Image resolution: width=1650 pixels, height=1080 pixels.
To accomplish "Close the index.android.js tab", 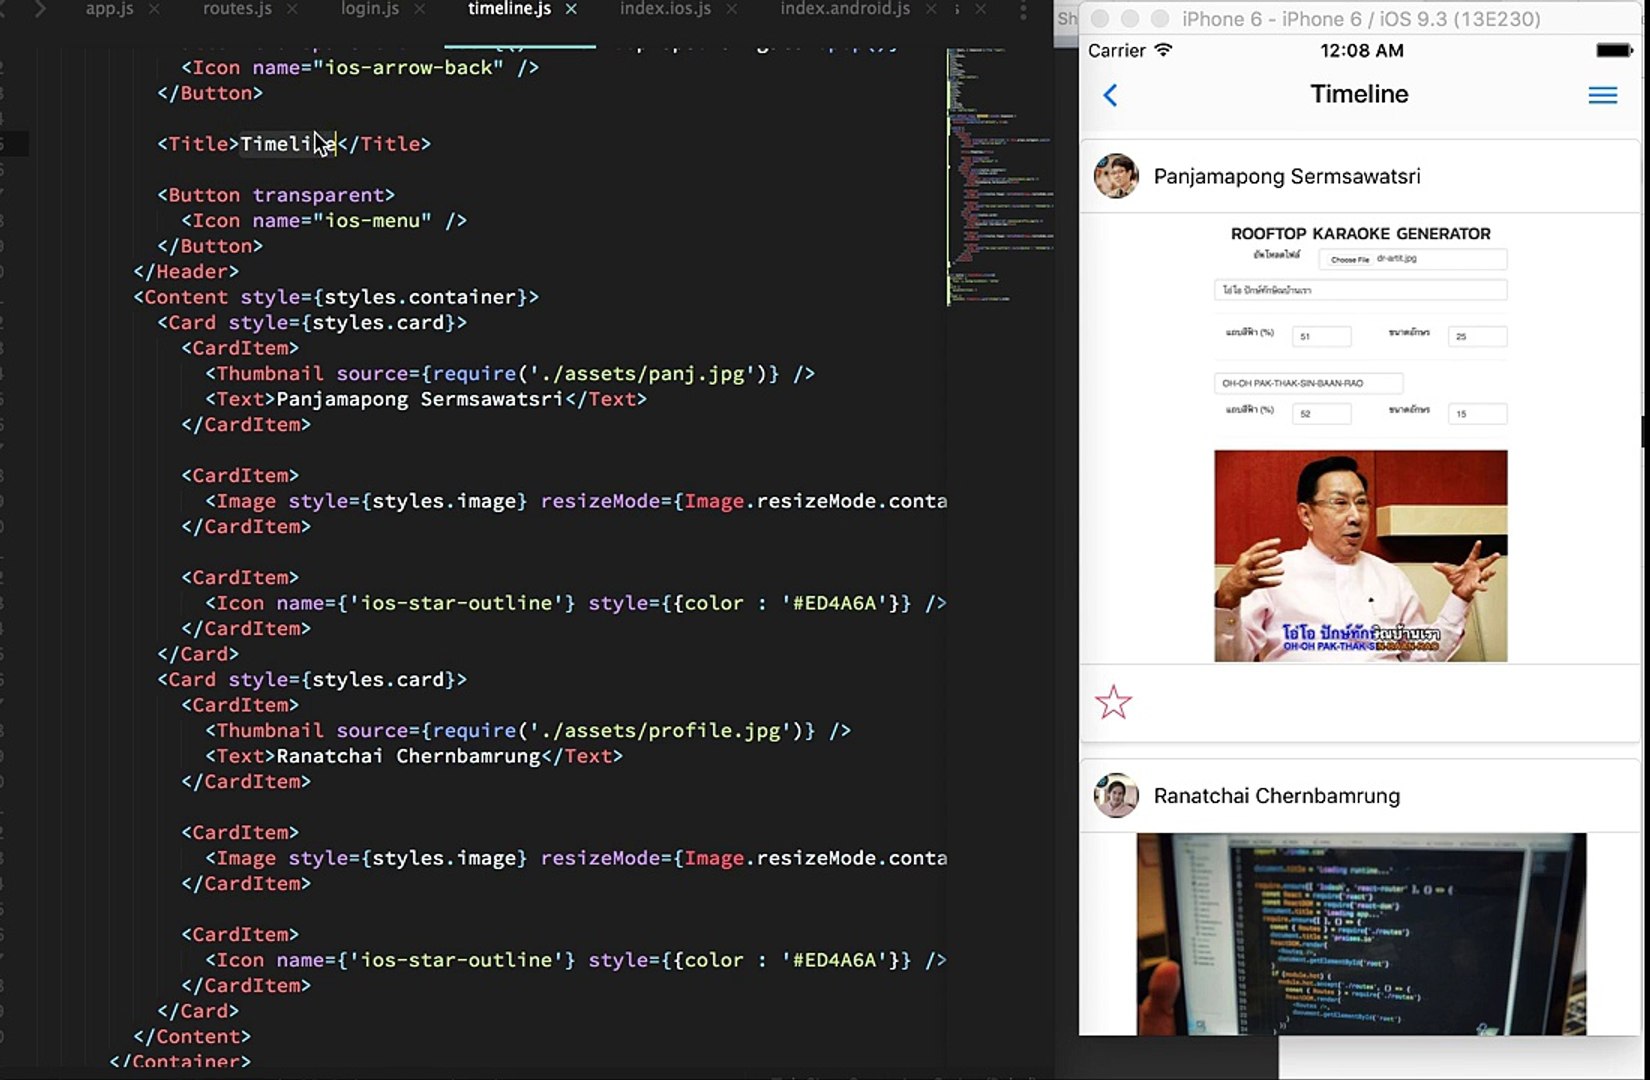I will 931,9.
